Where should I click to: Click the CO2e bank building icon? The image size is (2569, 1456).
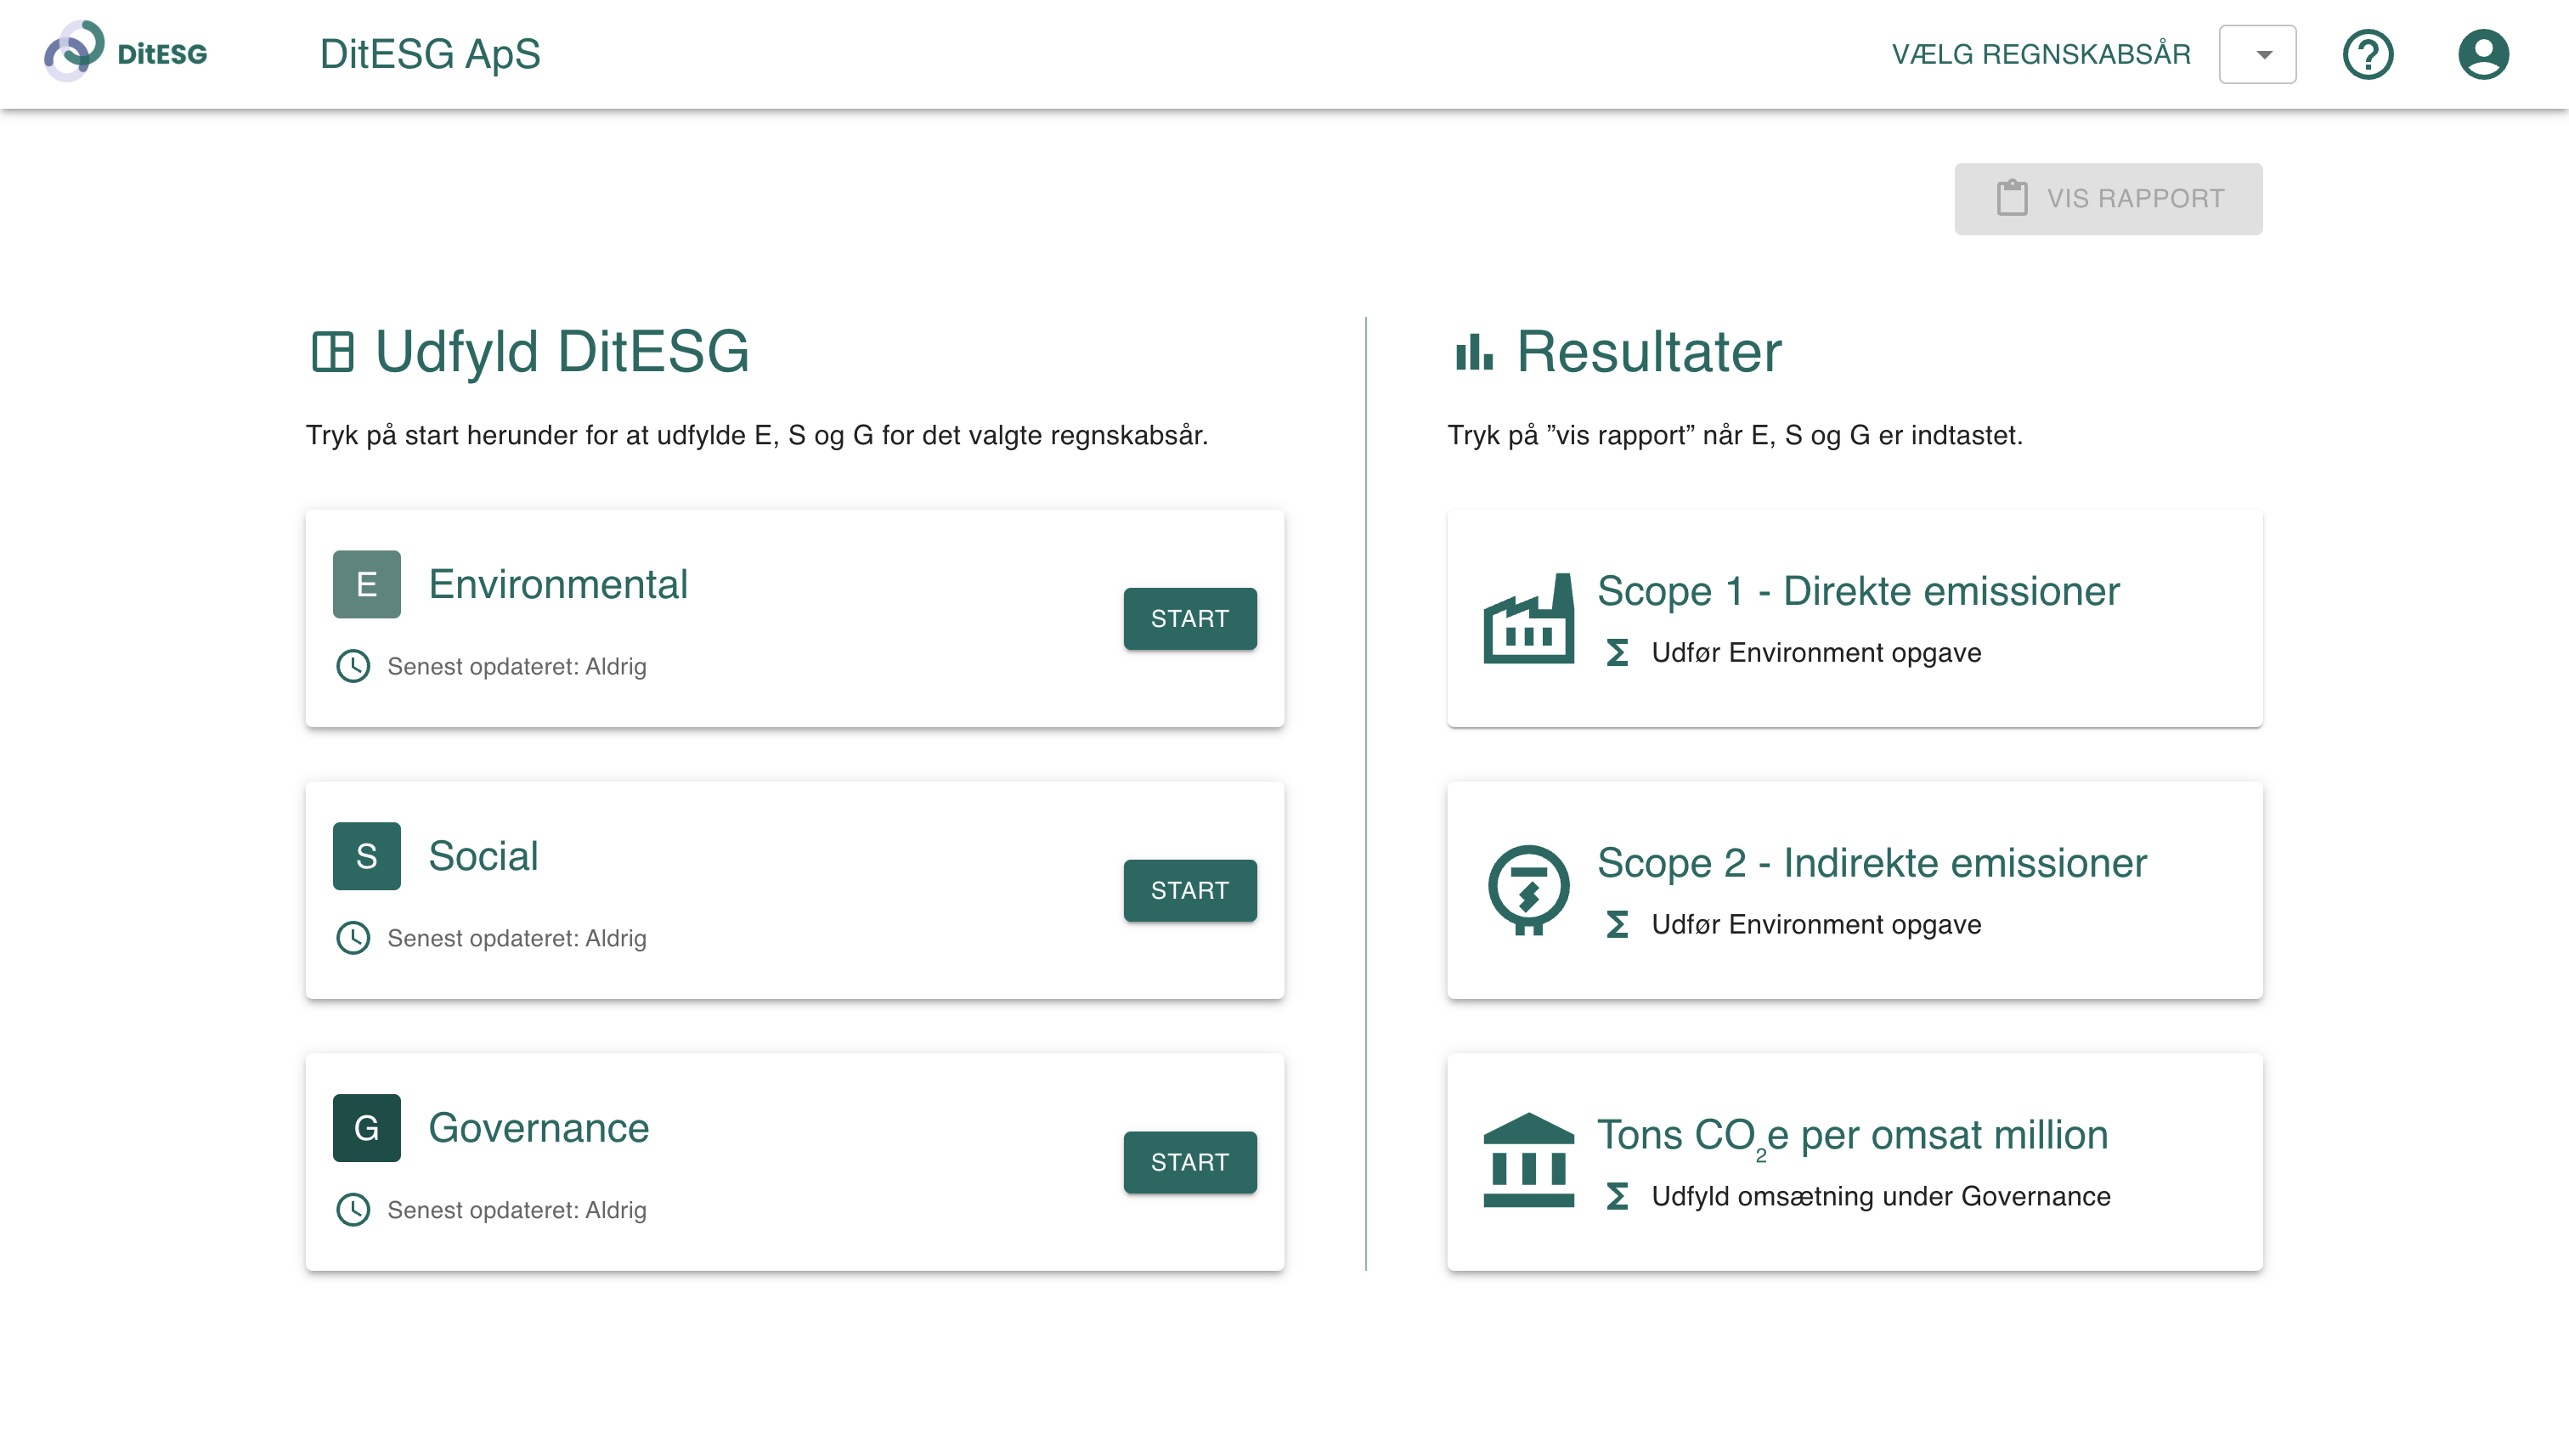tap(1527, 1160)
